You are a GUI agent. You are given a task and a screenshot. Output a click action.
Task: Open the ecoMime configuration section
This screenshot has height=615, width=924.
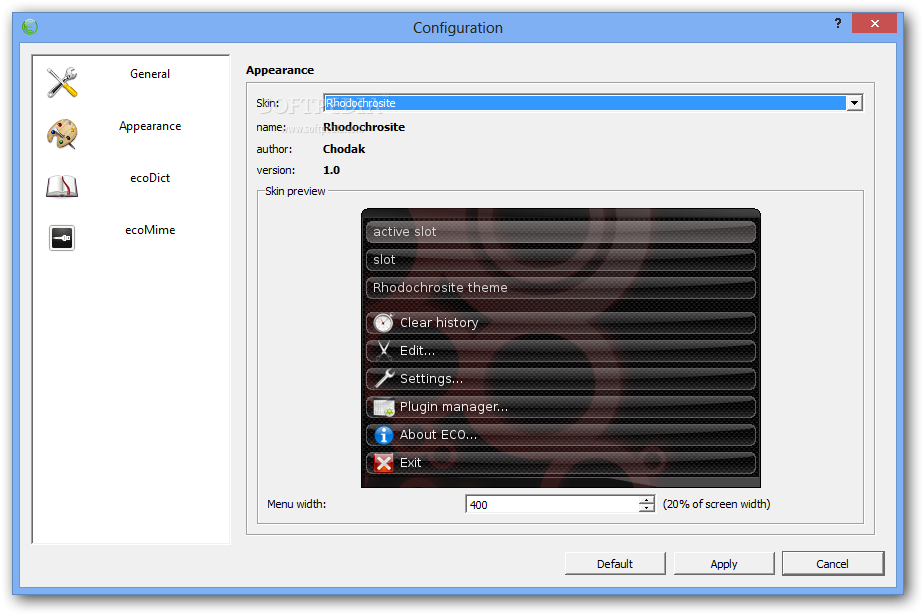point(150,230)
